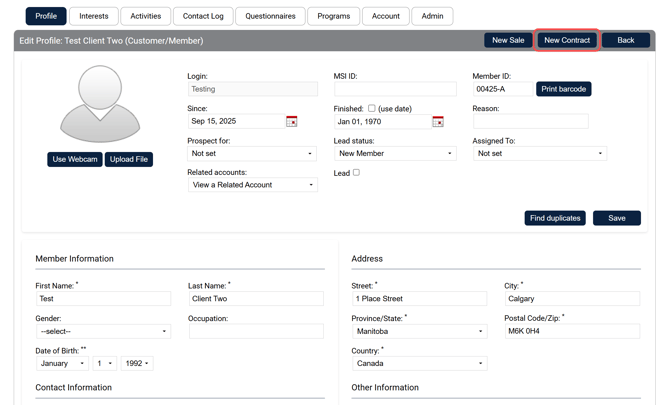
Task: Open the Finished date calendar picker icon
Action: click(437, 121)
